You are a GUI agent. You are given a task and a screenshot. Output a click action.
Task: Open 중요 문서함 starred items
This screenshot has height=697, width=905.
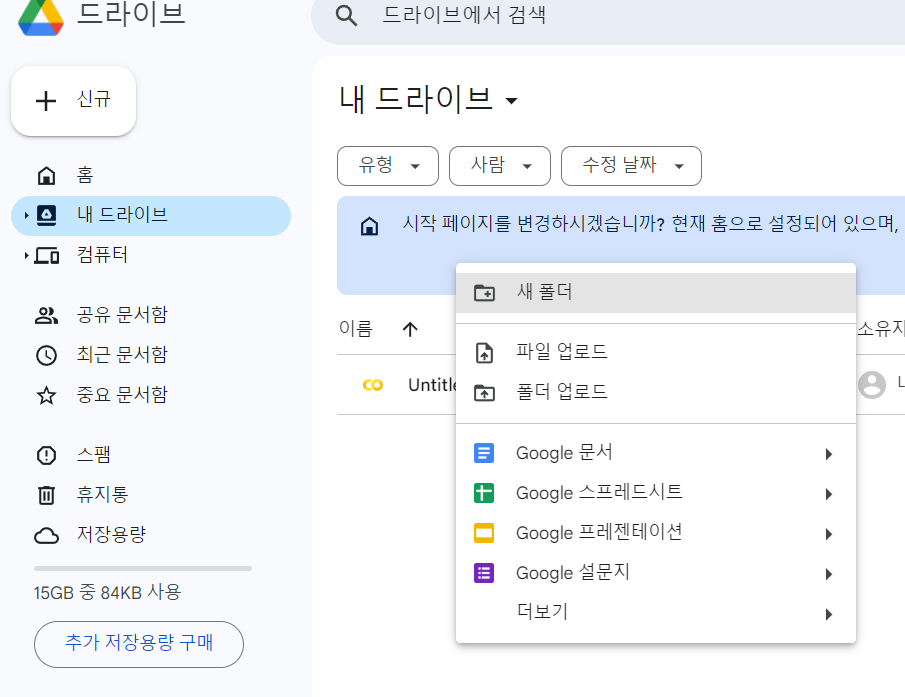pyautogui.click(x=151, y=395)
